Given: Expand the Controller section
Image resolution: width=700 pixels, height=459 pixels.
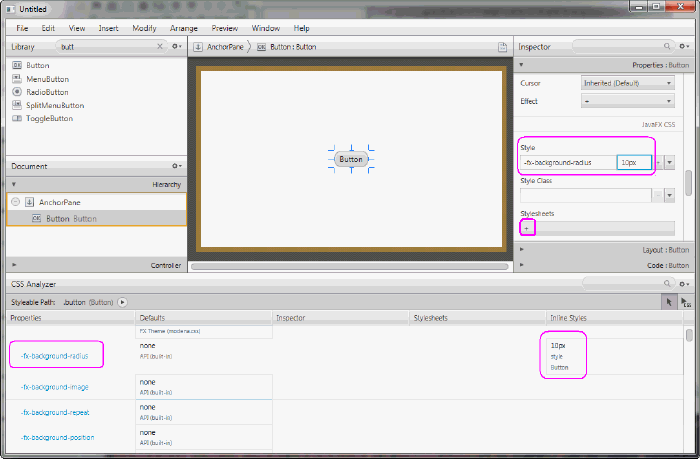Looking at the screenshot, I should 14,265.
